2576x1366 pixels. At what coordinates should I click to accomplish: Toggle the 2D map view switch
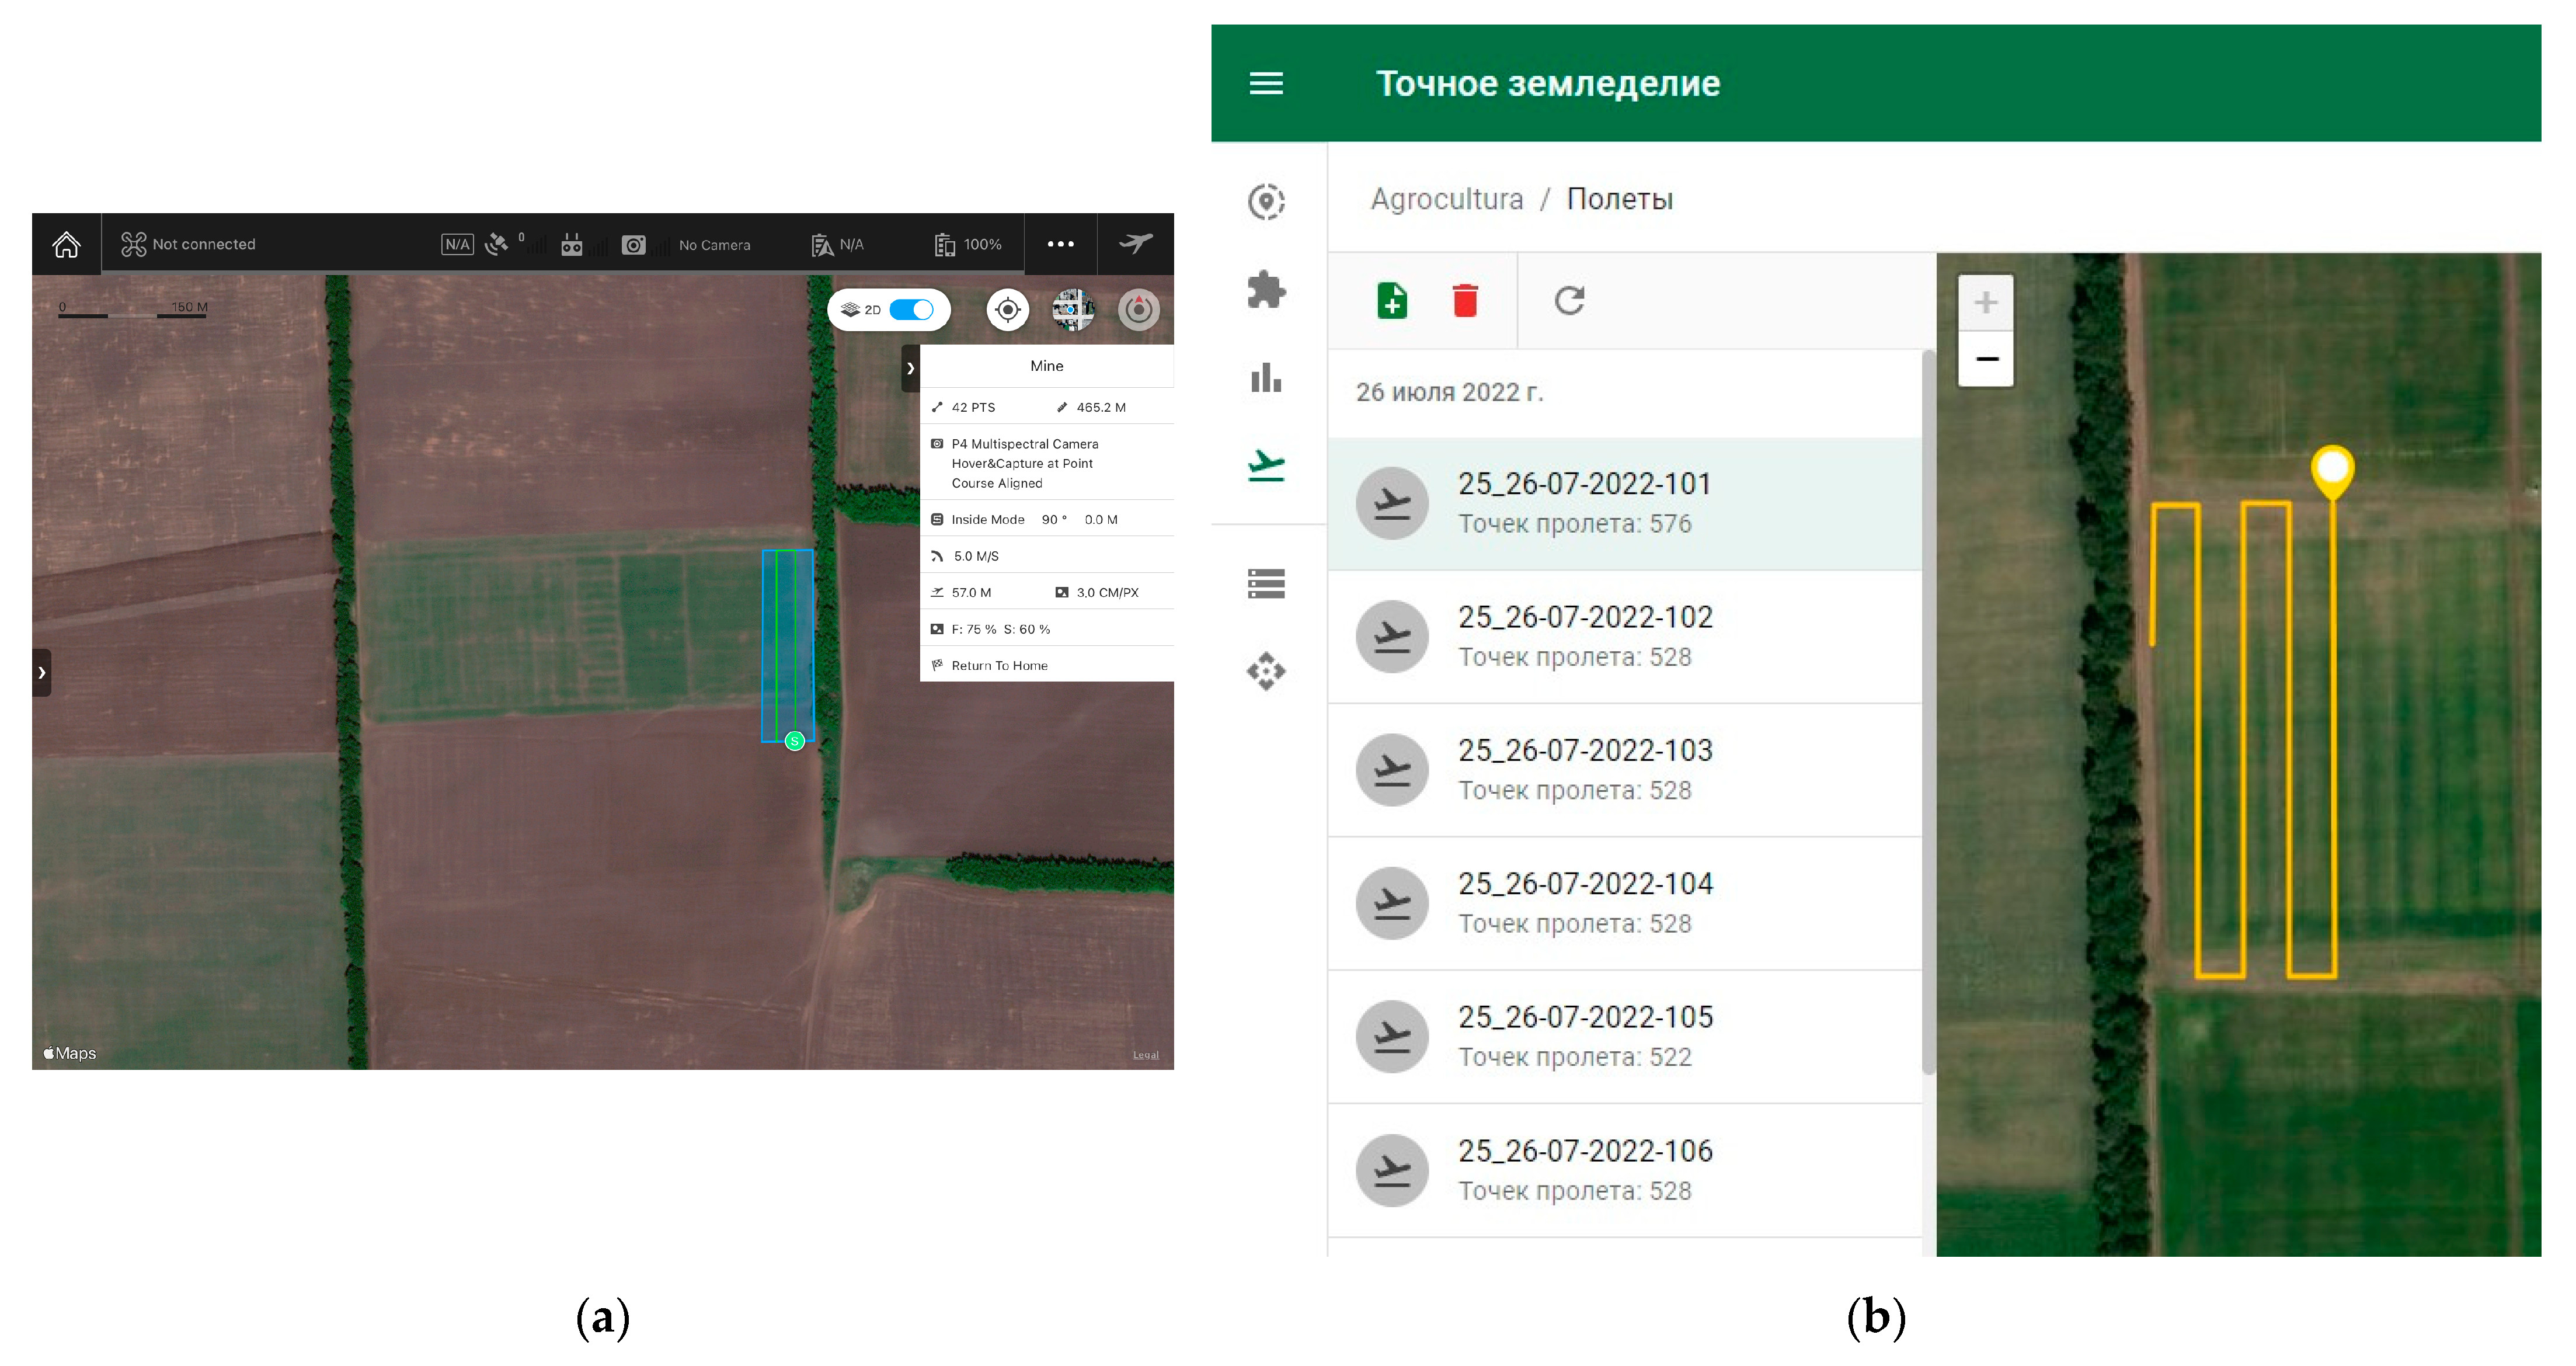point(911,310)
